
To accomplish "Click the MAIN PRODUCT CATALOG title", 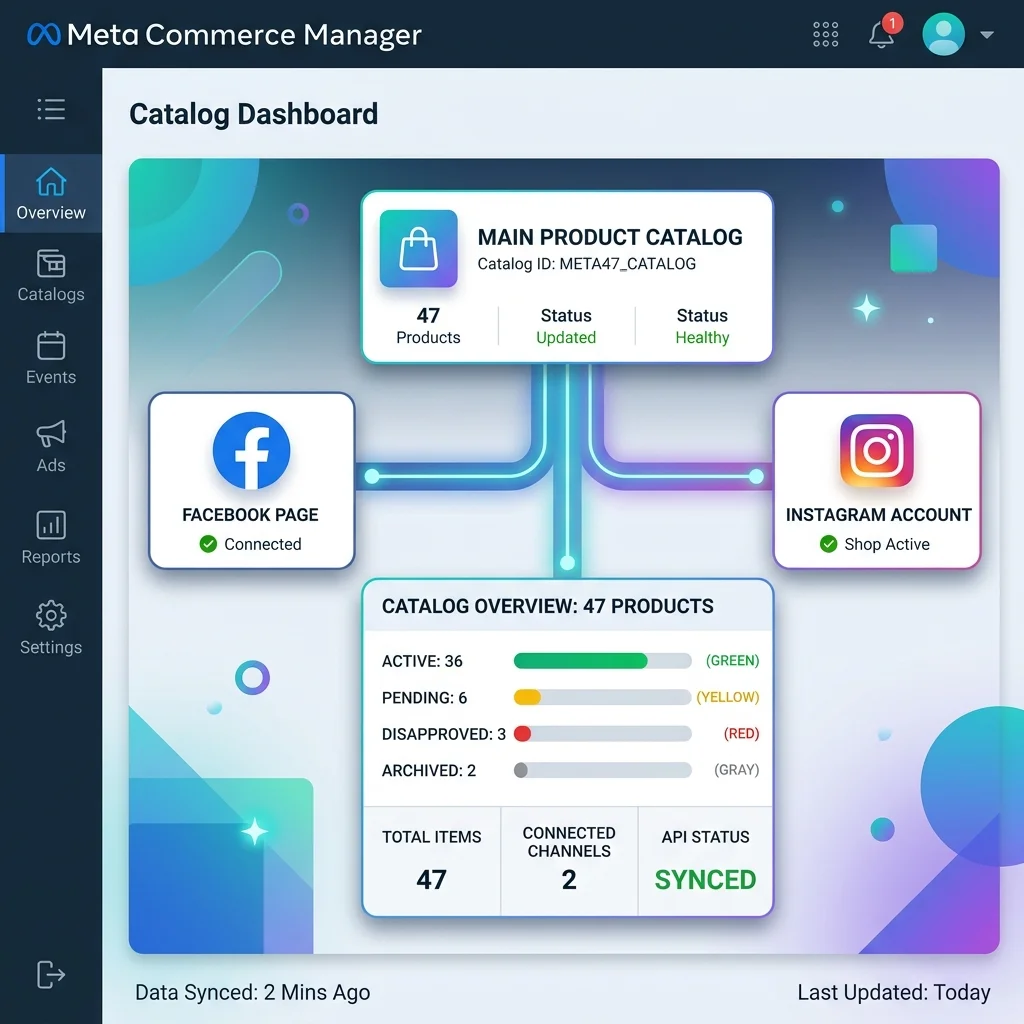I will tap(610, 237).
